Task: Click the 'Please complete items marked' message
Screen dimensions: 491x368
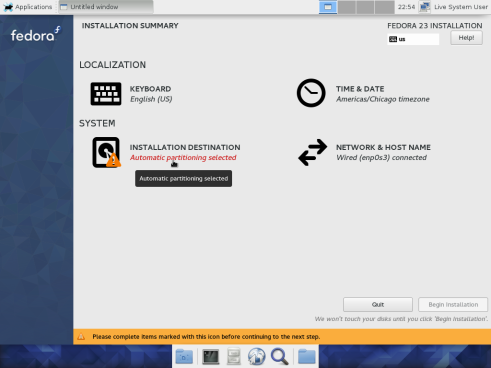Action: (x=206, y=337)
